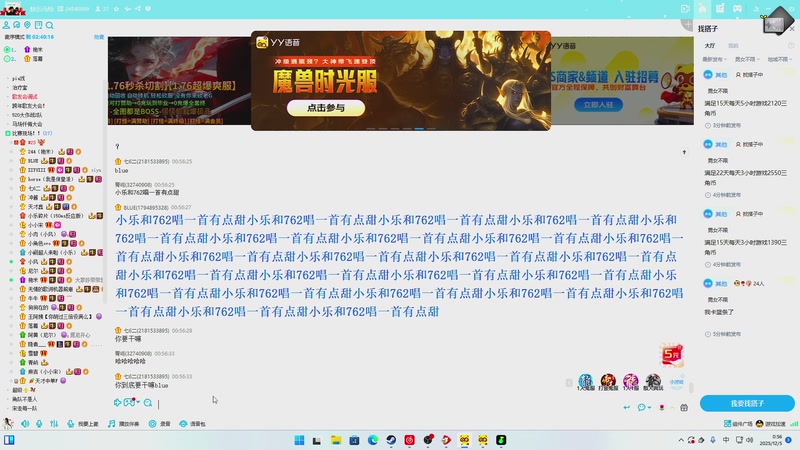The height and width of the screenshot is (450, 800).
Task: Open Microsoft Edge from taskbar
Action: coord(372,440)
